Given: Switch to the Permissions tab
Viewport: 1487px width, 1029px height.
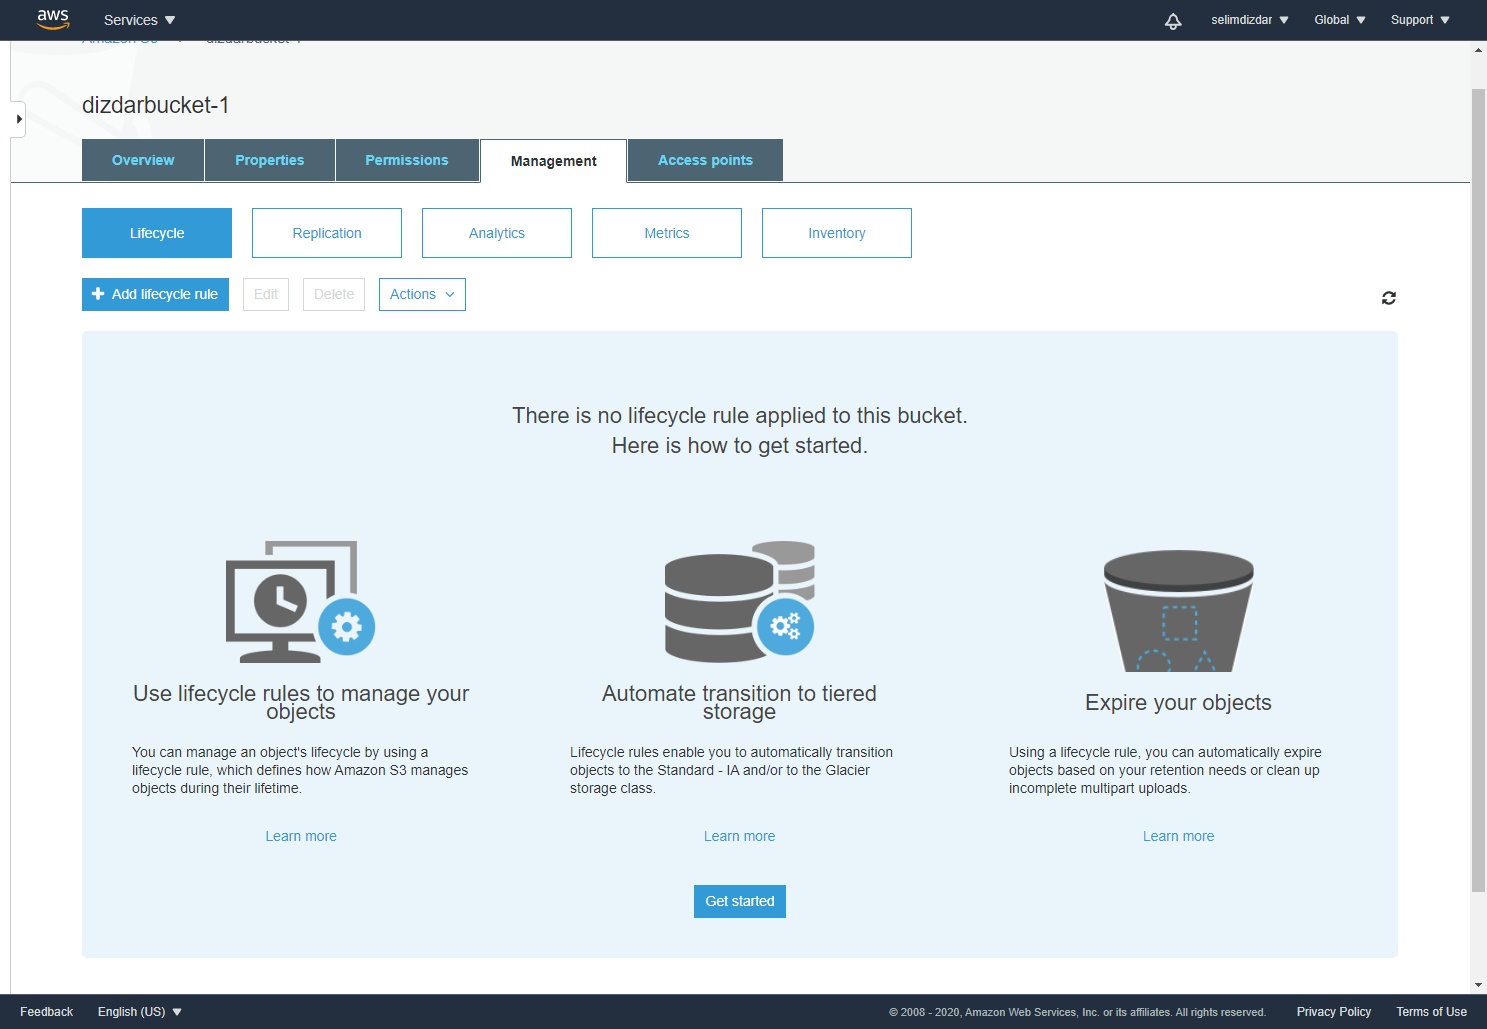Looking at the screenshot, I should [407, 160].
